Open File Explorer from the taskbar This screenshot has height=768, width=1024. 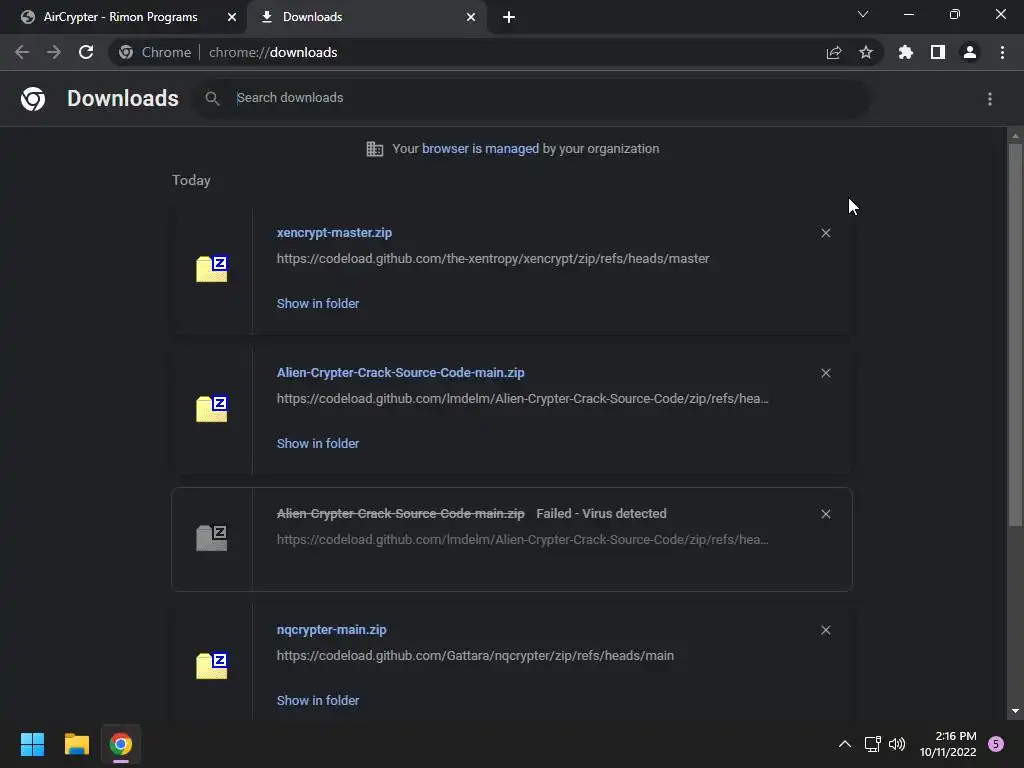76,744
